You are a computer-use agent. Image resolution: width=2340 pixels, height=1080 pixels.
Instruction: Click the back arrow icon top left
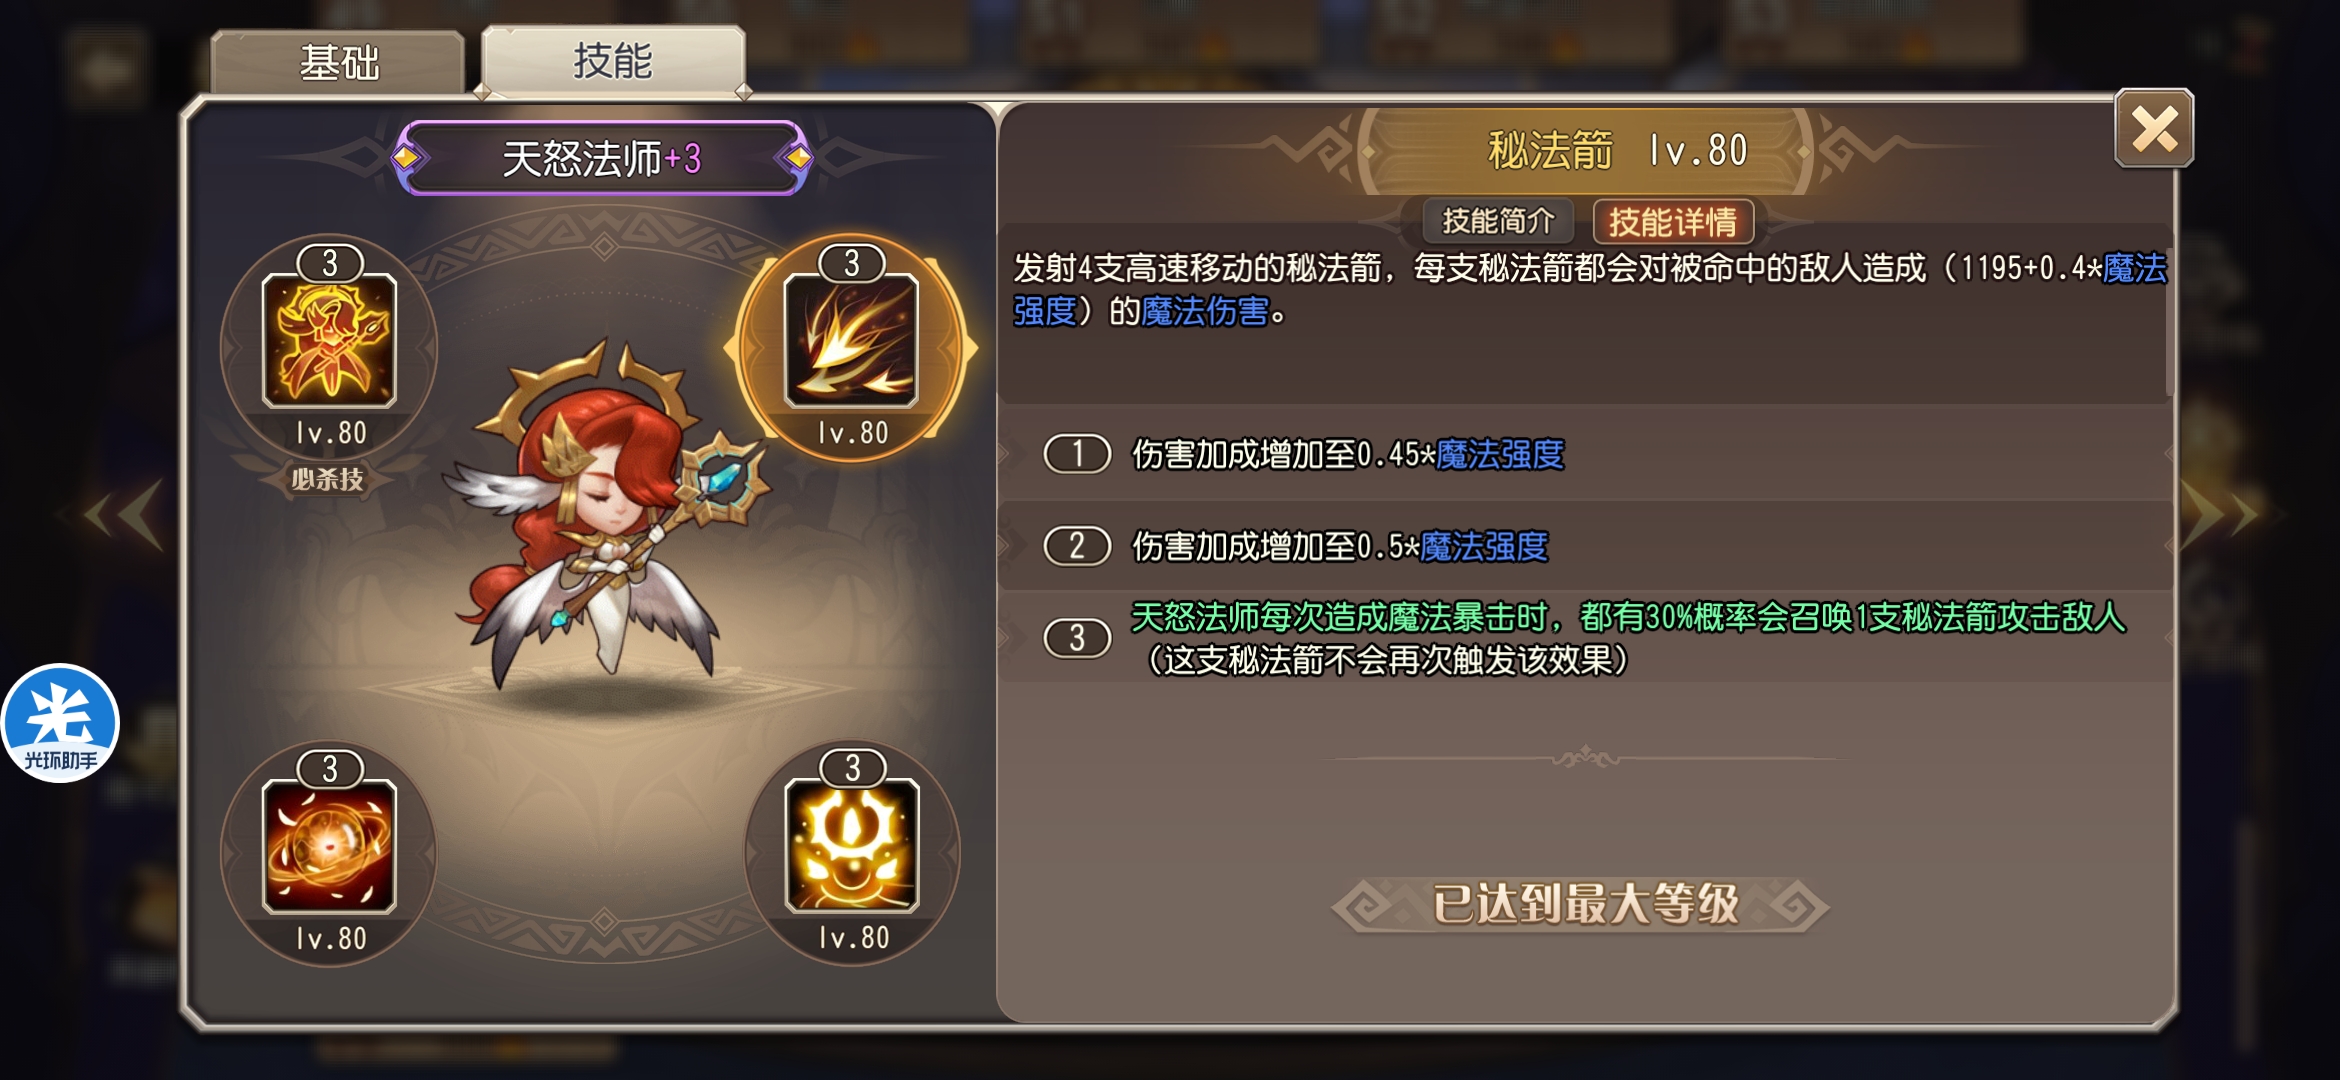(106, 70)
